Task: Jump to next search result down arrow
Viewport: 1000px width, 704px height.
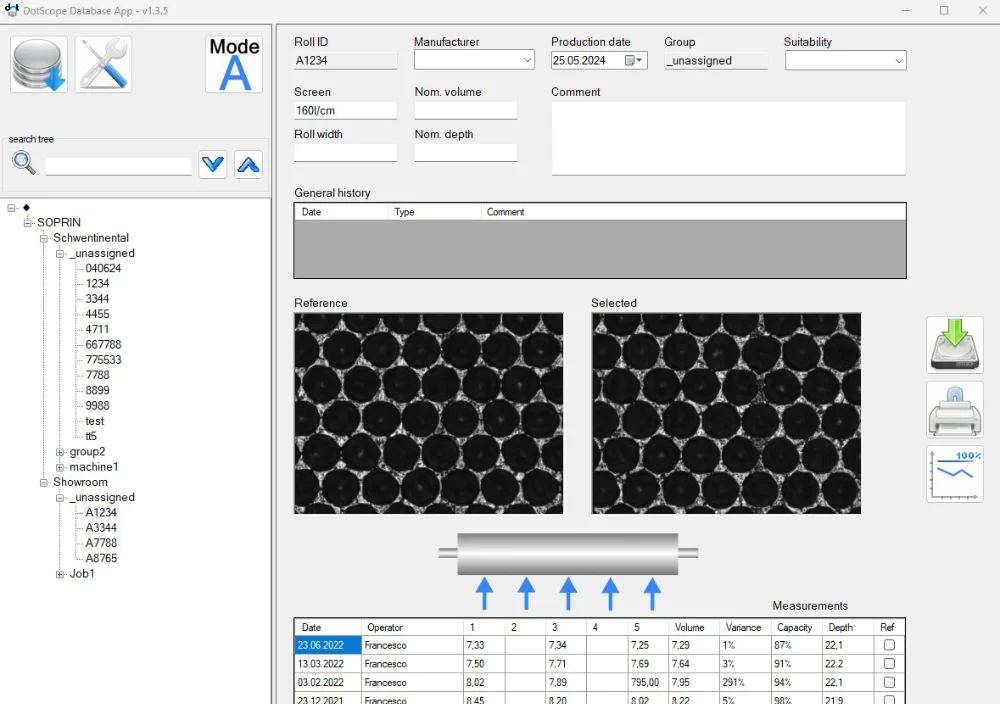Action: click(212, 165)
